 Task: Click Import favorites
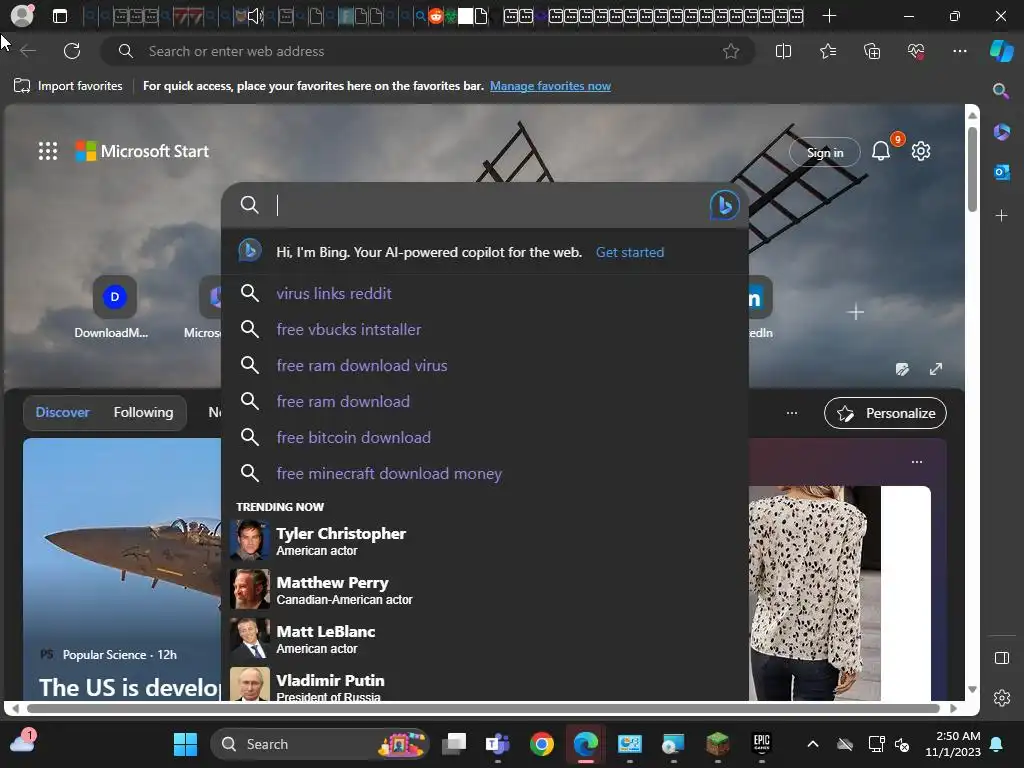pyautogui.click(x=68, y=86)
